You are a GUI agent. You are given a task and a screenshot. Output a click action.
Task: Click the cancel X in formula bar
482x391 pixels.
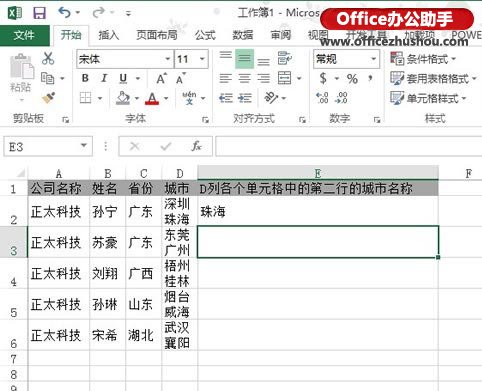[x=135, y=146]
